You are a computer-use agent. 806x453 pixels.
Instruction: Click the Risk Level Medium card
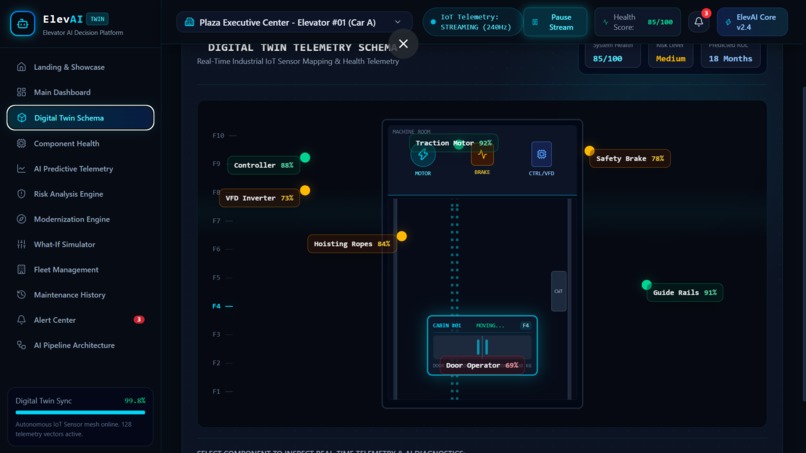670,54
